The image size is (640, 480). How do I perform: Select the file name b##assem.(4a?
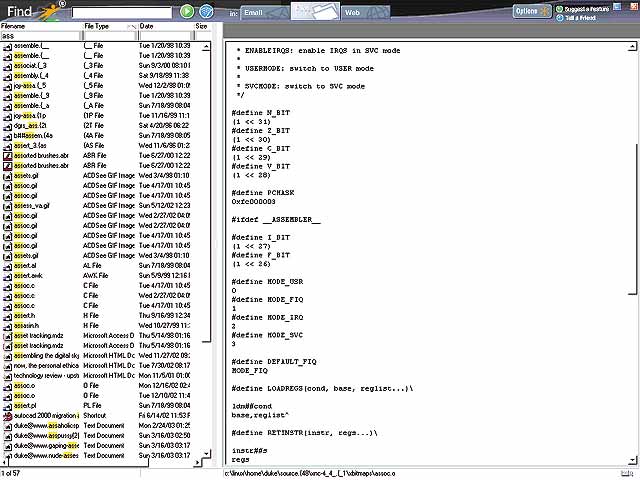coord(33,136)
